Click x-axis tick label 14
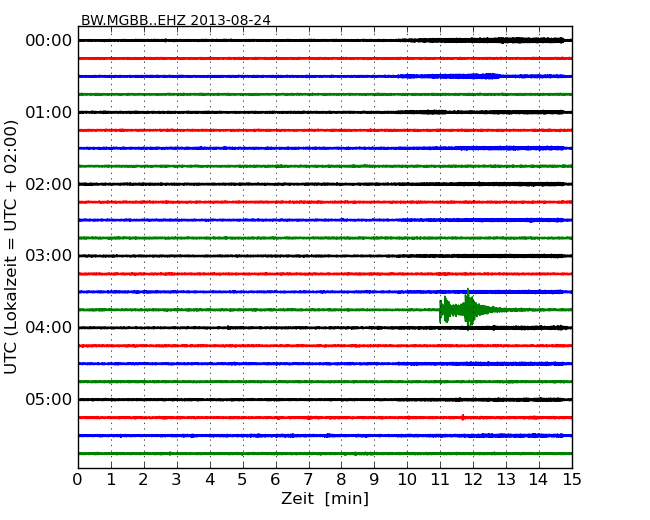 pos(538,480)
